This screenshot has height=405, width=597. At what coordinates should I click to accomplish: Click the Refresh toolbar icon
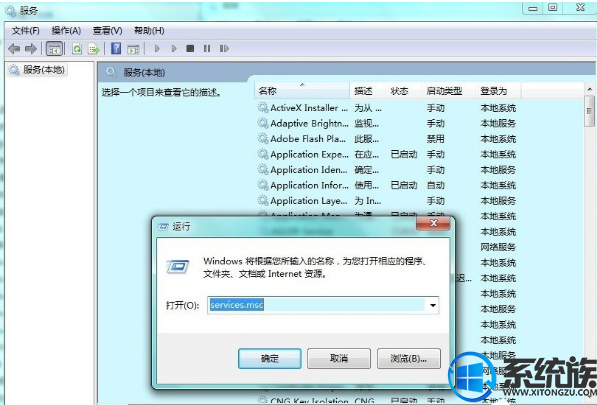tap(77, 49)
